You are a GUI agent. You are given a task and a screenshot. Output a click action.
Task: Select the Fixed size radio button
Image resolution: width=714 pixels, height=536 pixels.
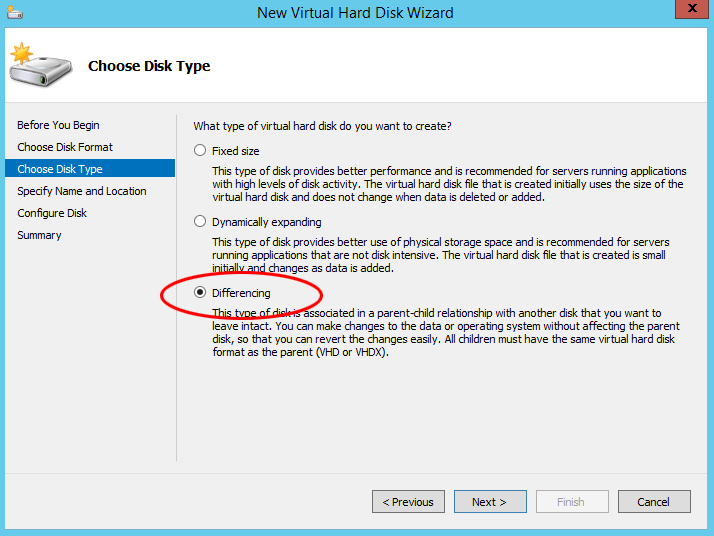pyautogui.click(x=200, y=150)
